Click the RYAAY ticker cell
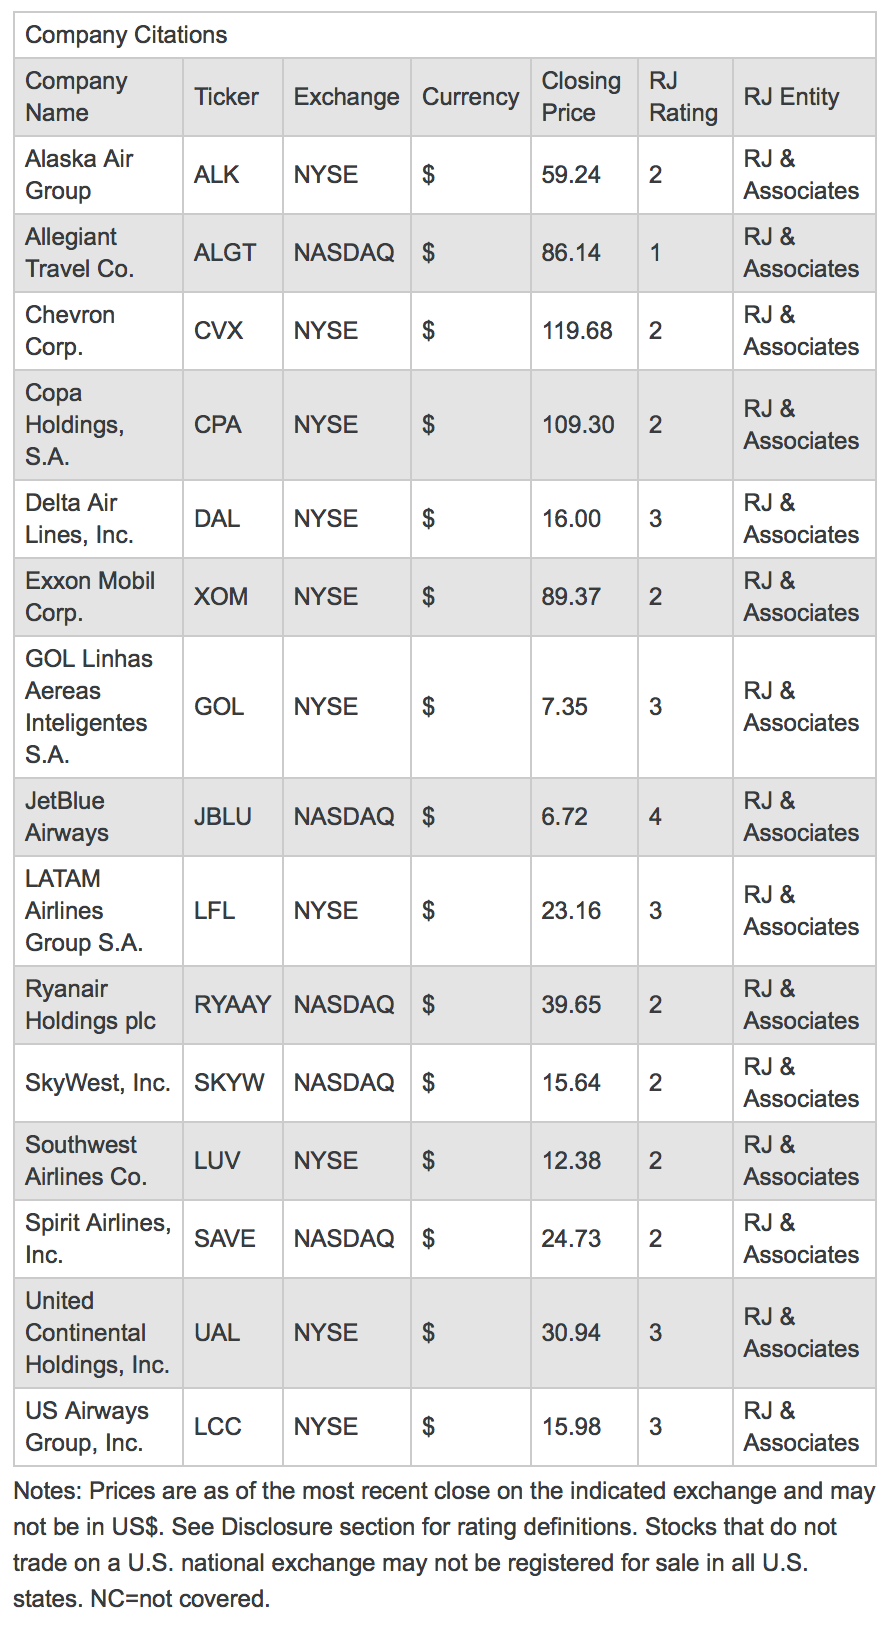 (232, 1005)
